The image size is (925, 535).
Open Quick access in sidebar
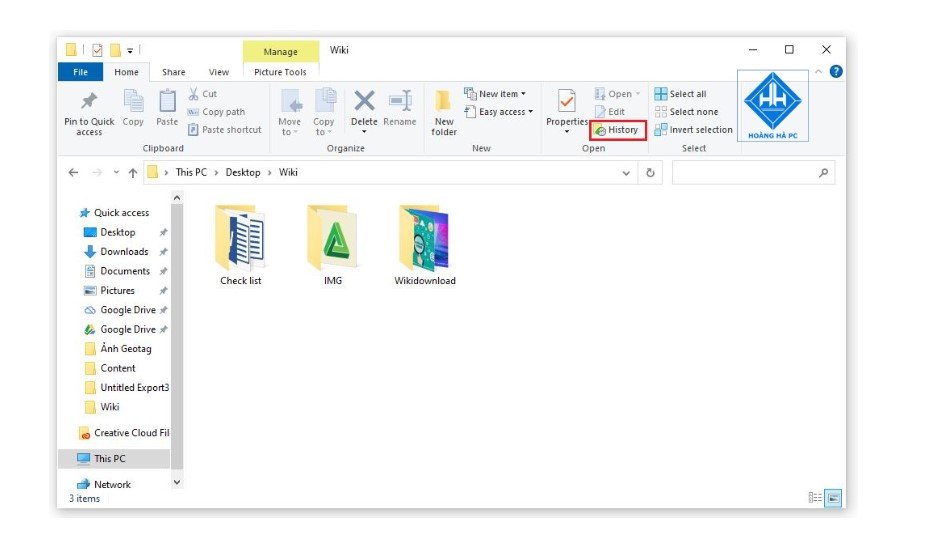(x=114, y=212)
